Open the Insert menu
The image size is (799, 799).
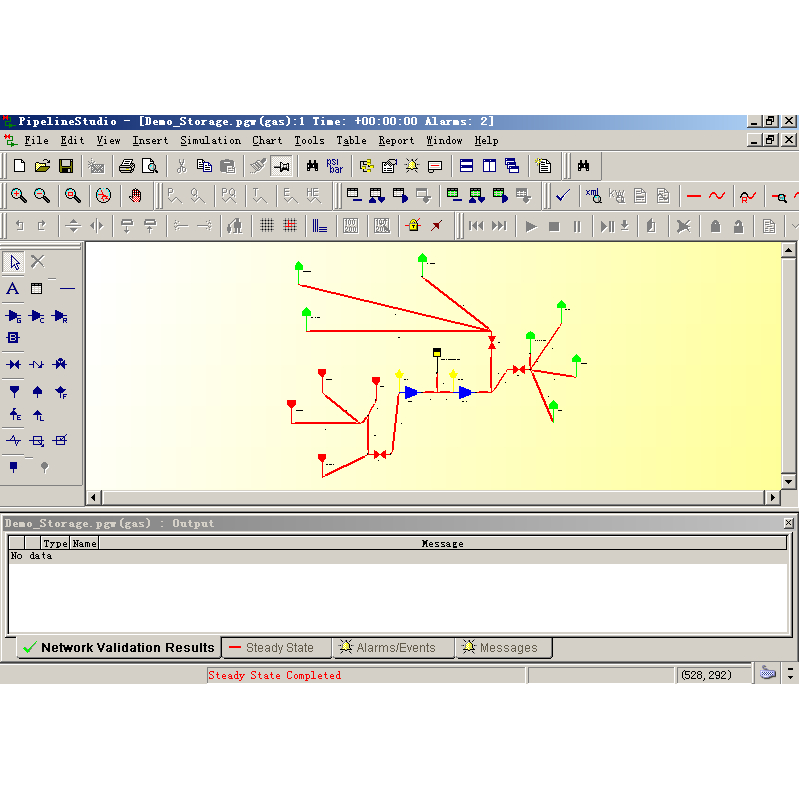[x=150, y=141]
